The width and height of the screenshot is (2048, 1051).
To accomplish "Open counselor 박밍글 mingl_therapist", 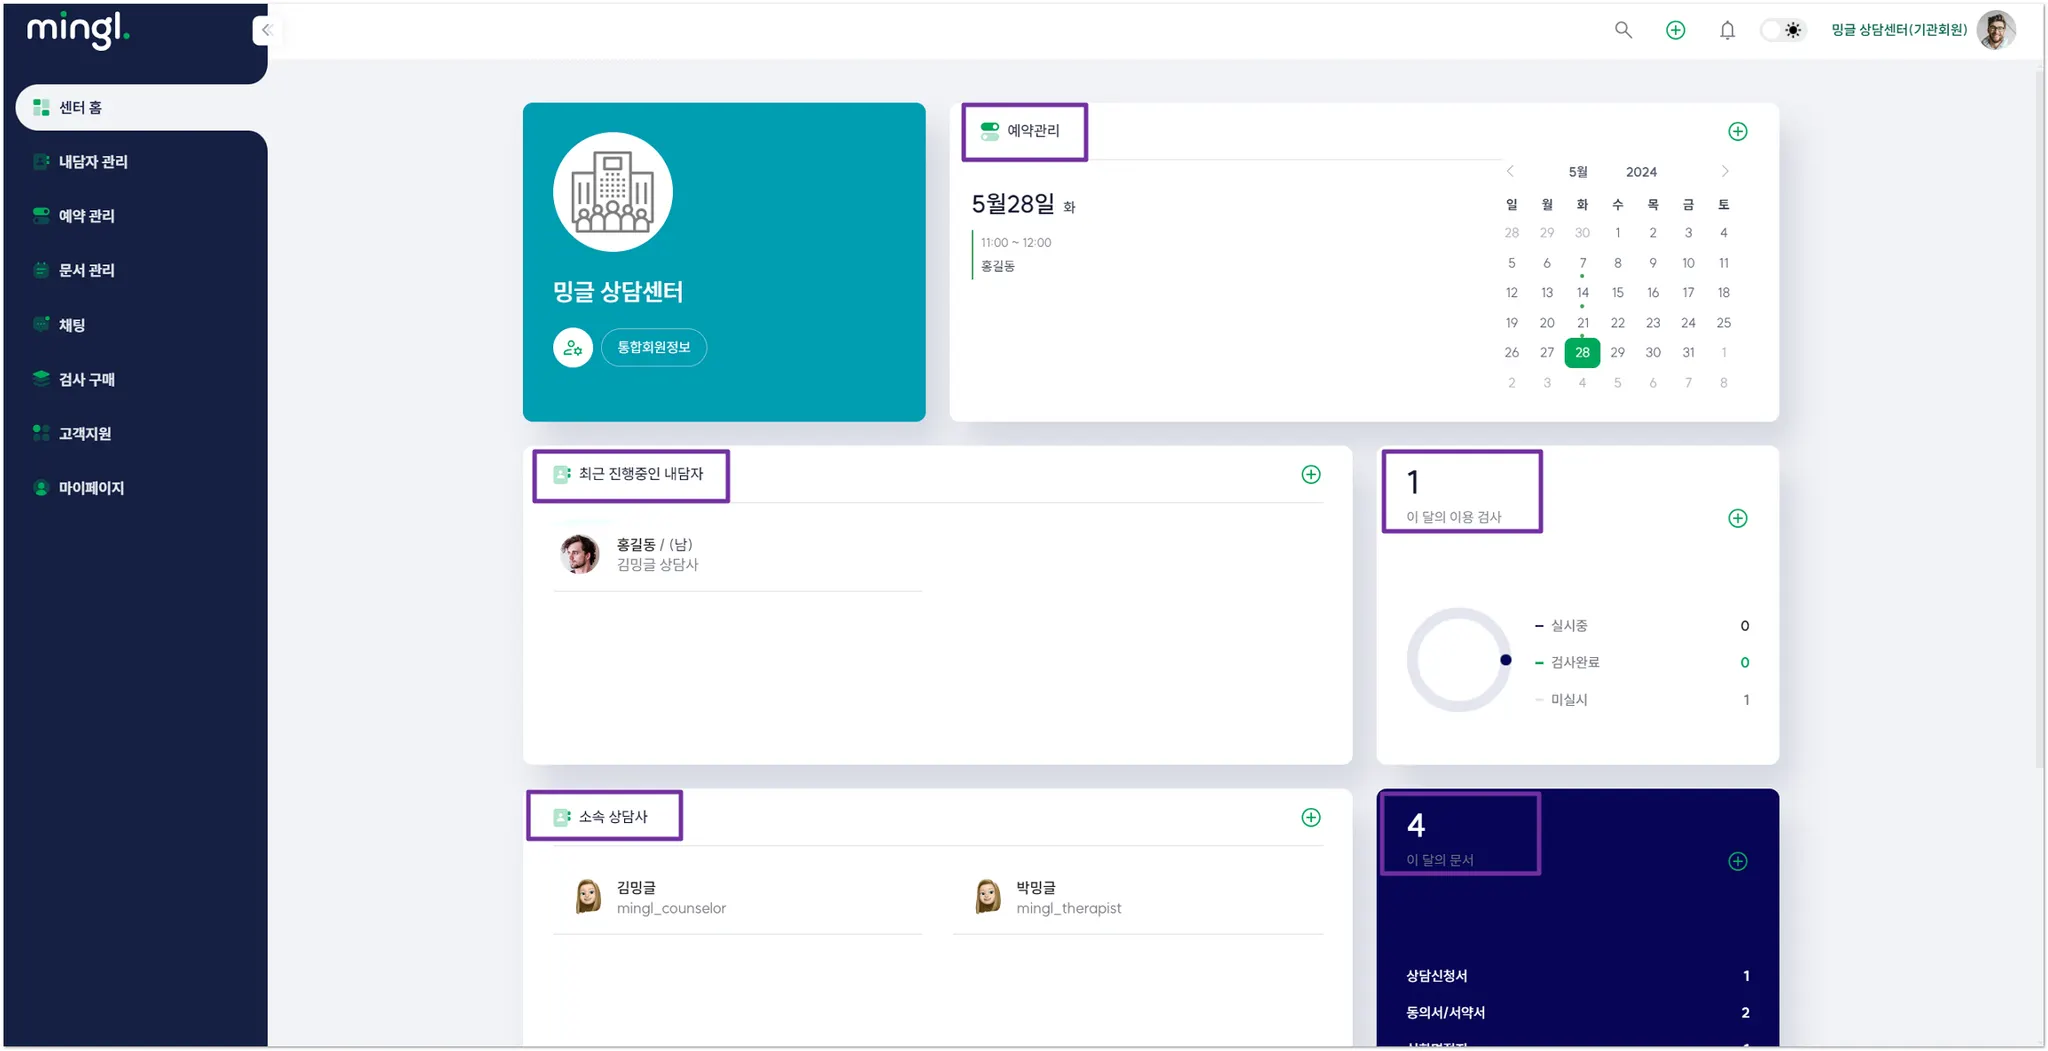I will [x=1138, y=897].
